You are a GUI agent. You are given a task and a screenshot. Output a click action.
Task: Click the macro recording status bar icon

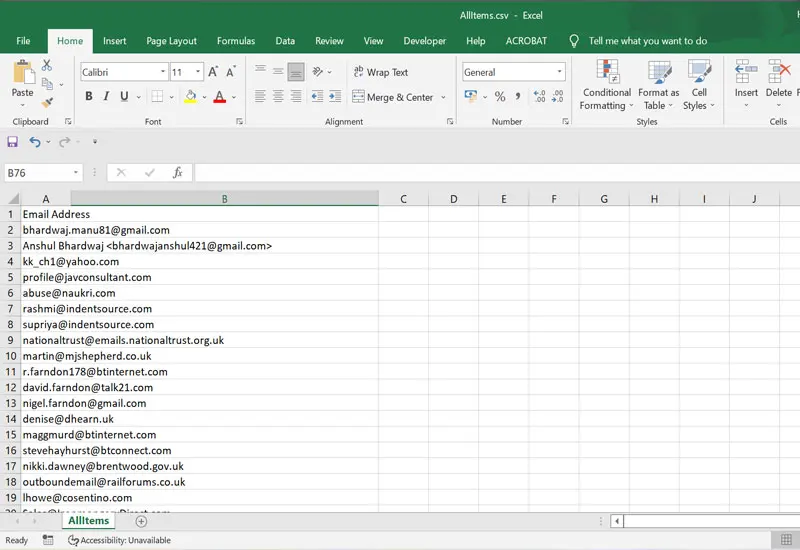point(48,540)
